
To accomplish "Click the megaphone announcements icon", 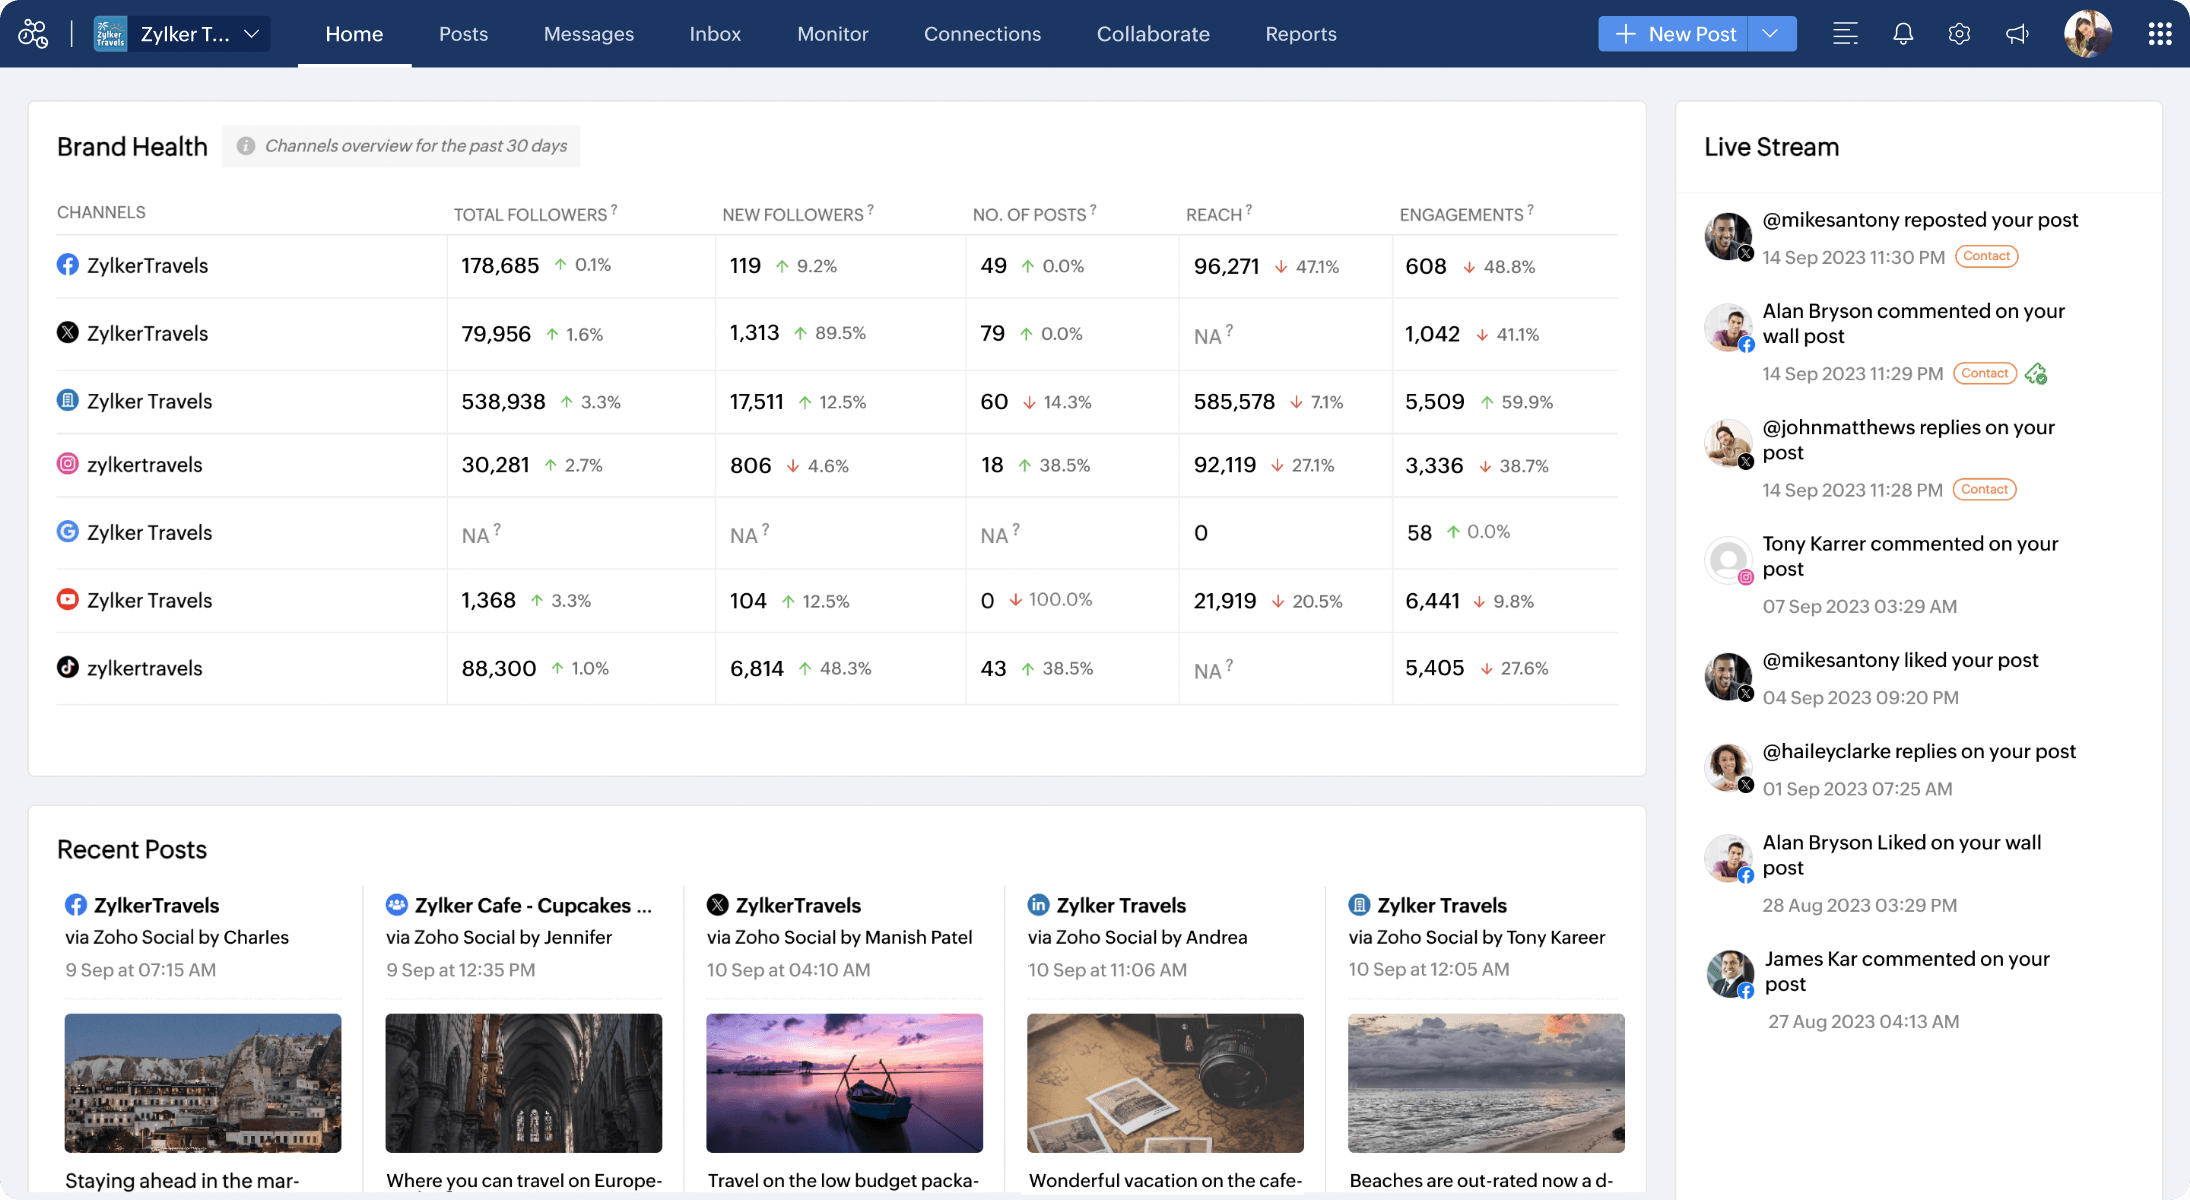I will (2017, 34).
